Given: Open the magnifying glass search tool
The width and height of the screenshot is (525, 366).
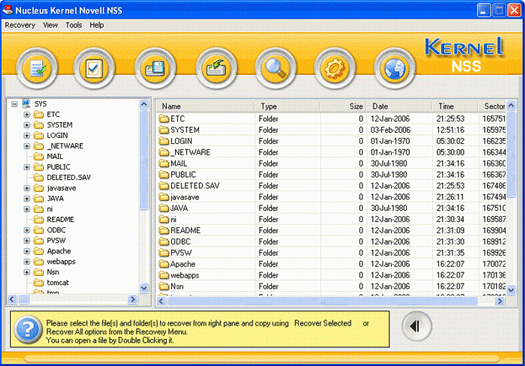Looking at the screenshot, I should 276,68.
